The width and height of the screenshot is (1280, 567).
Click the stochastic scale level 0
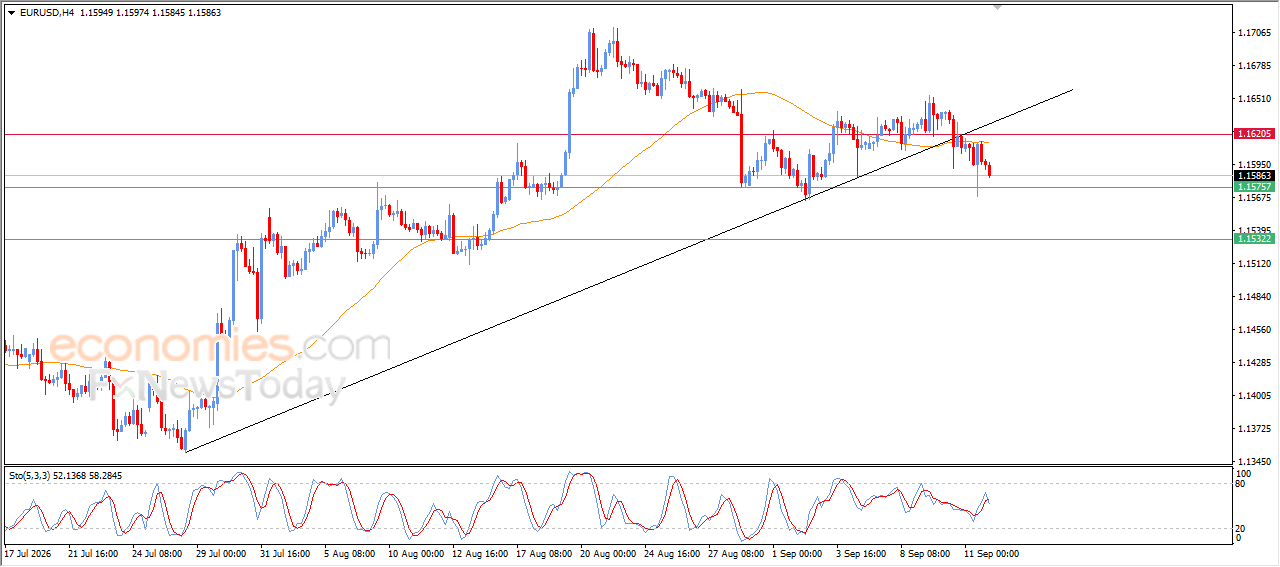click(1240, 538)
